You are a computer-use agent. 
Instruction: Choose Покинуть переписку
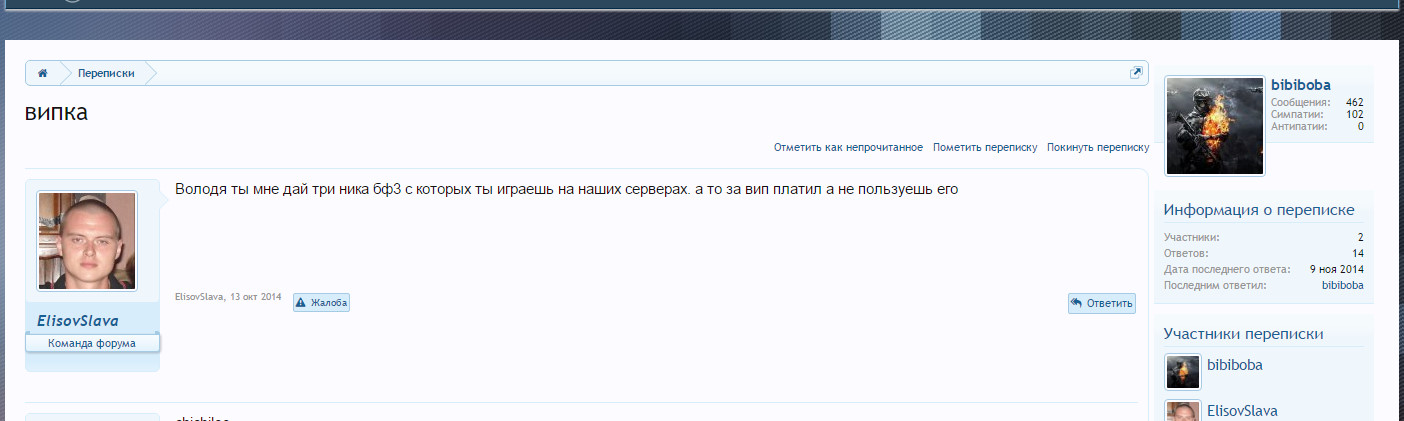point(1098,147)
